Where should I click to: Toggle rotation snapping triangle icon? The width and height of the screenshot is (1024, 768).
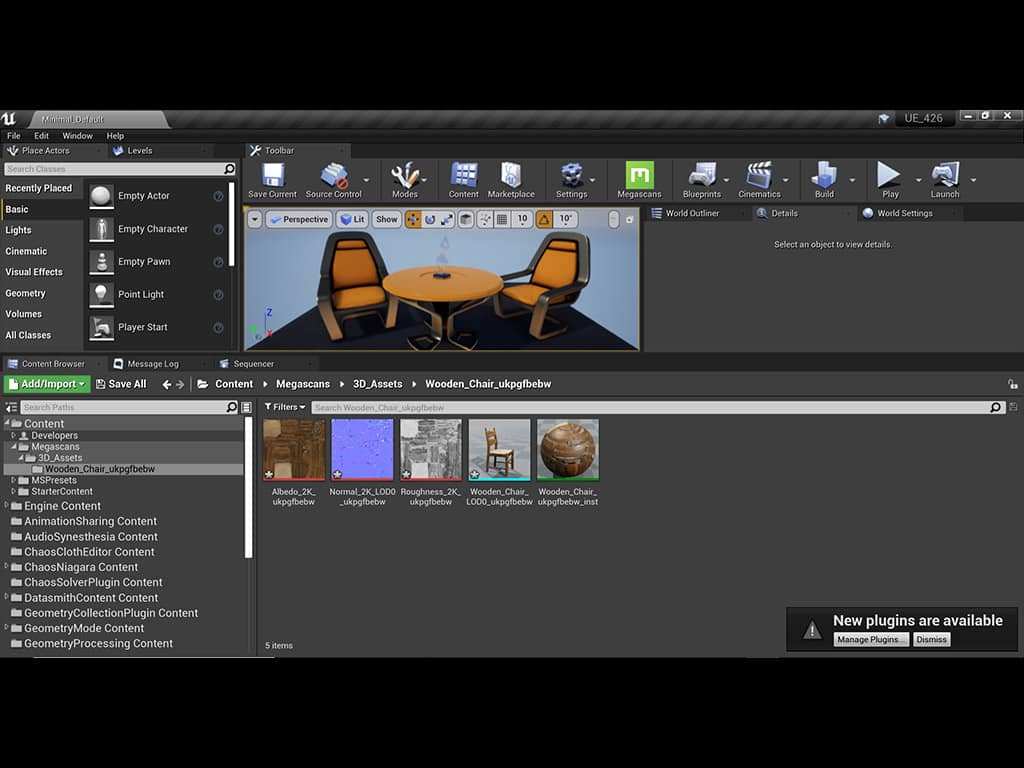coord(544,219)
